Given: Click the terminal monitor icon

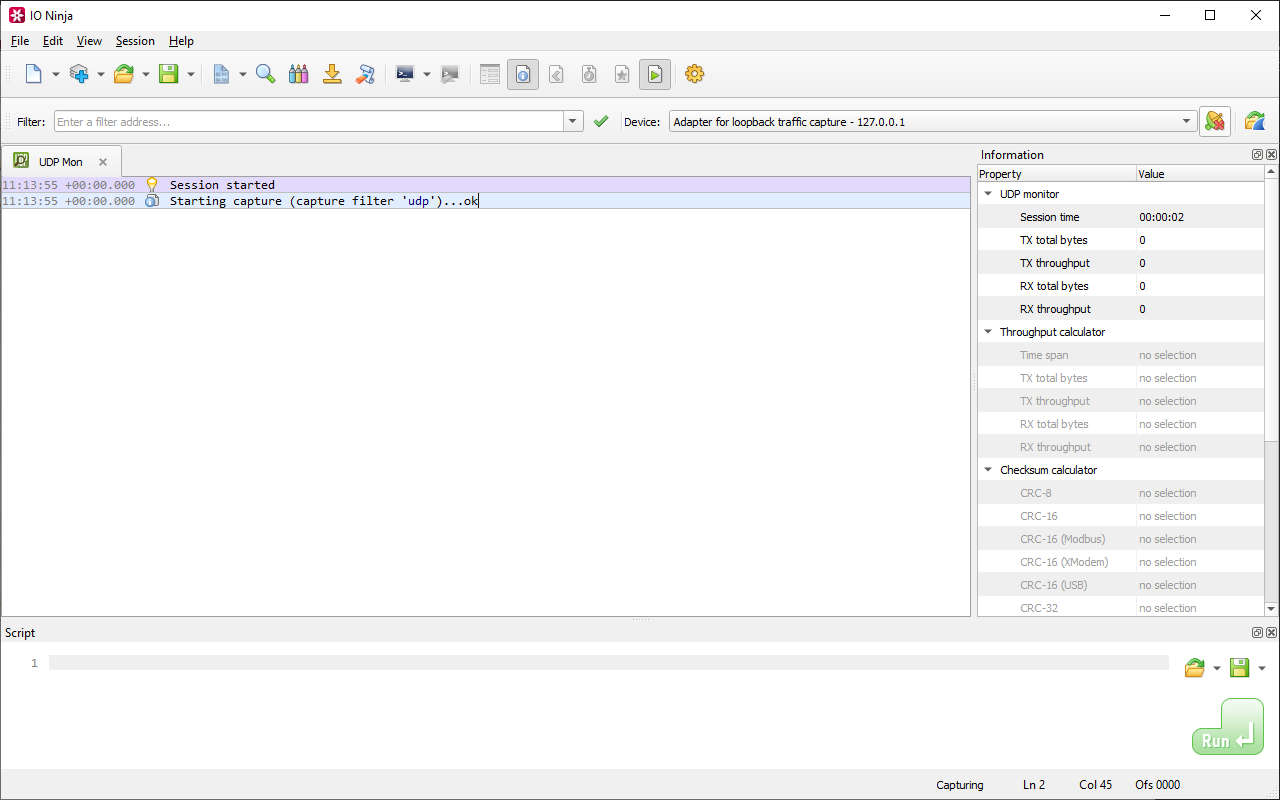Looking at the screenshot, I should click(405, 74).
